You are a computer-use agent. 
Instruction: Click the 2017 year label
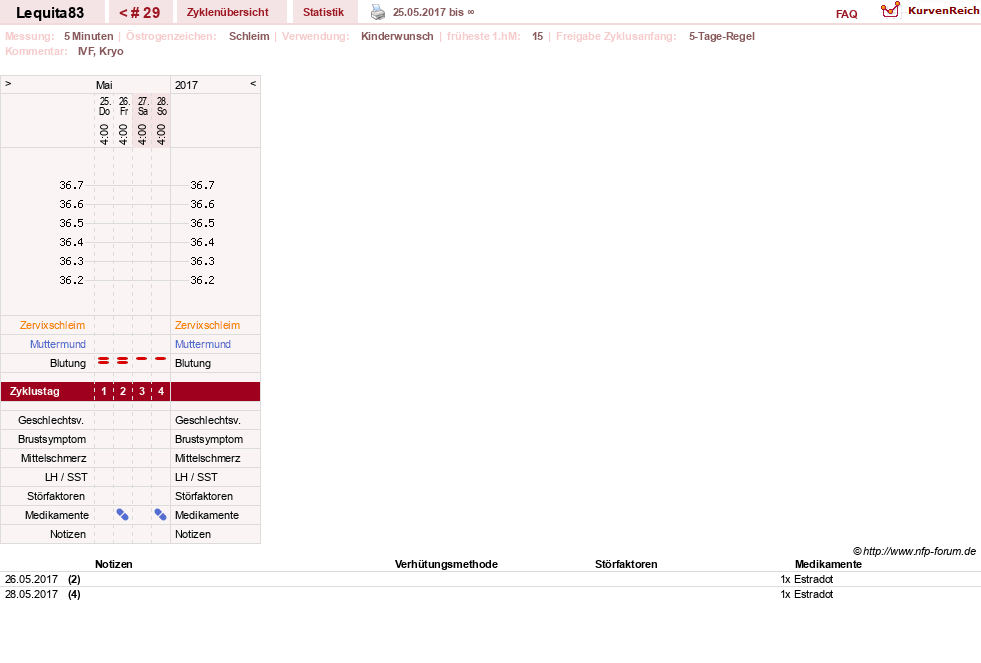186,85
